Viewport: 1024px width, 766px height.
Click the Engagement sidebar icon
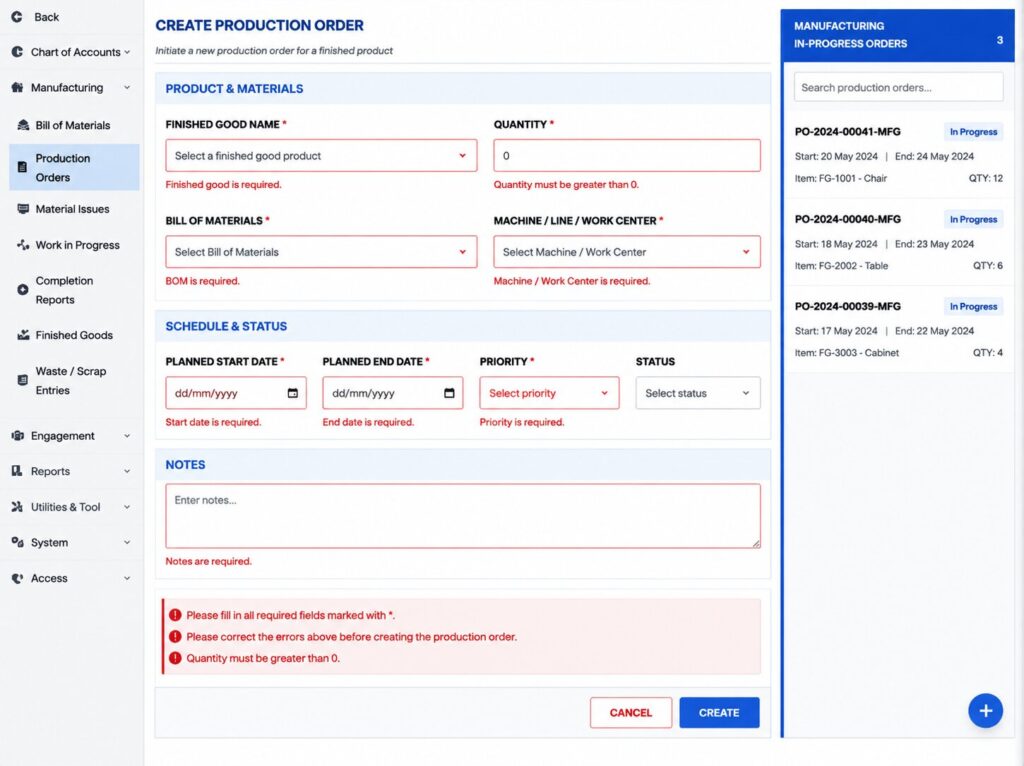(17, 436)
